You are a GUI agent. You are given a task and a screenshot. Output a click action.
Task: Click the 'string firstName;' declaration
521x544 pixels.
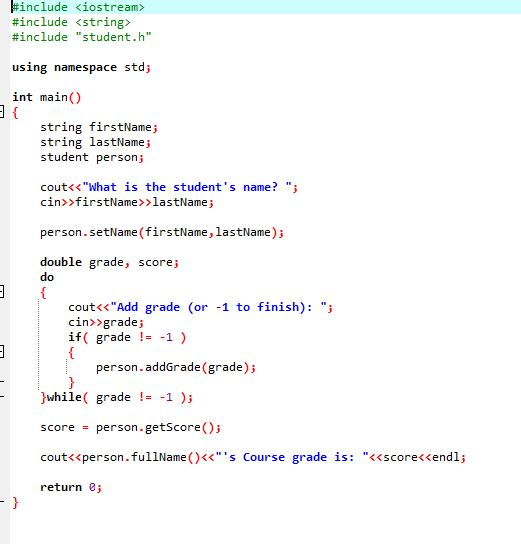(99, 127)
